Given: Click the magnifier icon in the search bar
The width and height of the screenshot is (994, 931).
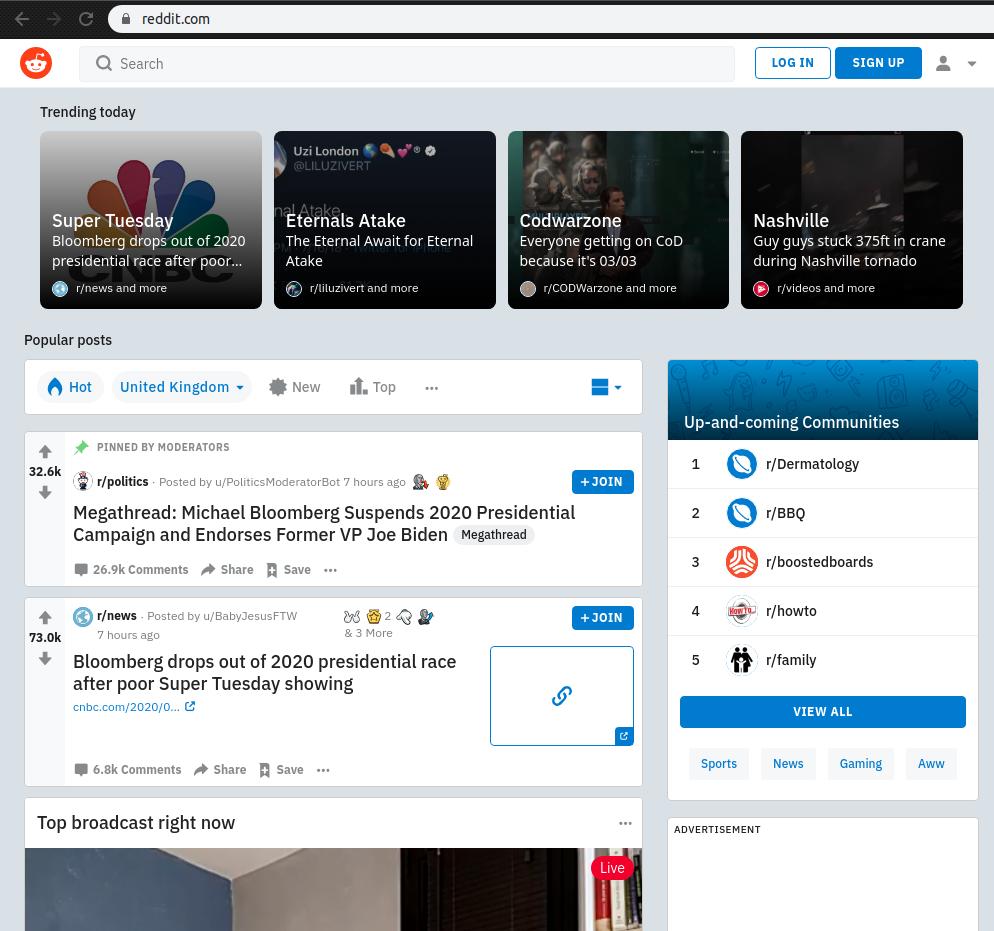Looking at the screenshot, I should [103, 63].
